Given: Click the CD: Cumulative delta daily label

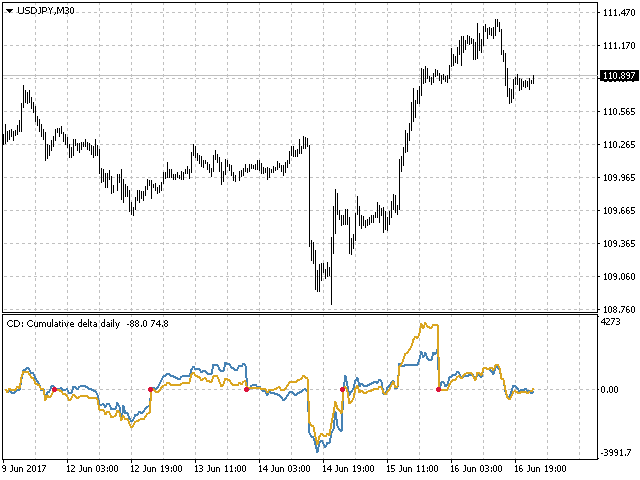Looking at the screenshot, I should click(x=62, y=323).
